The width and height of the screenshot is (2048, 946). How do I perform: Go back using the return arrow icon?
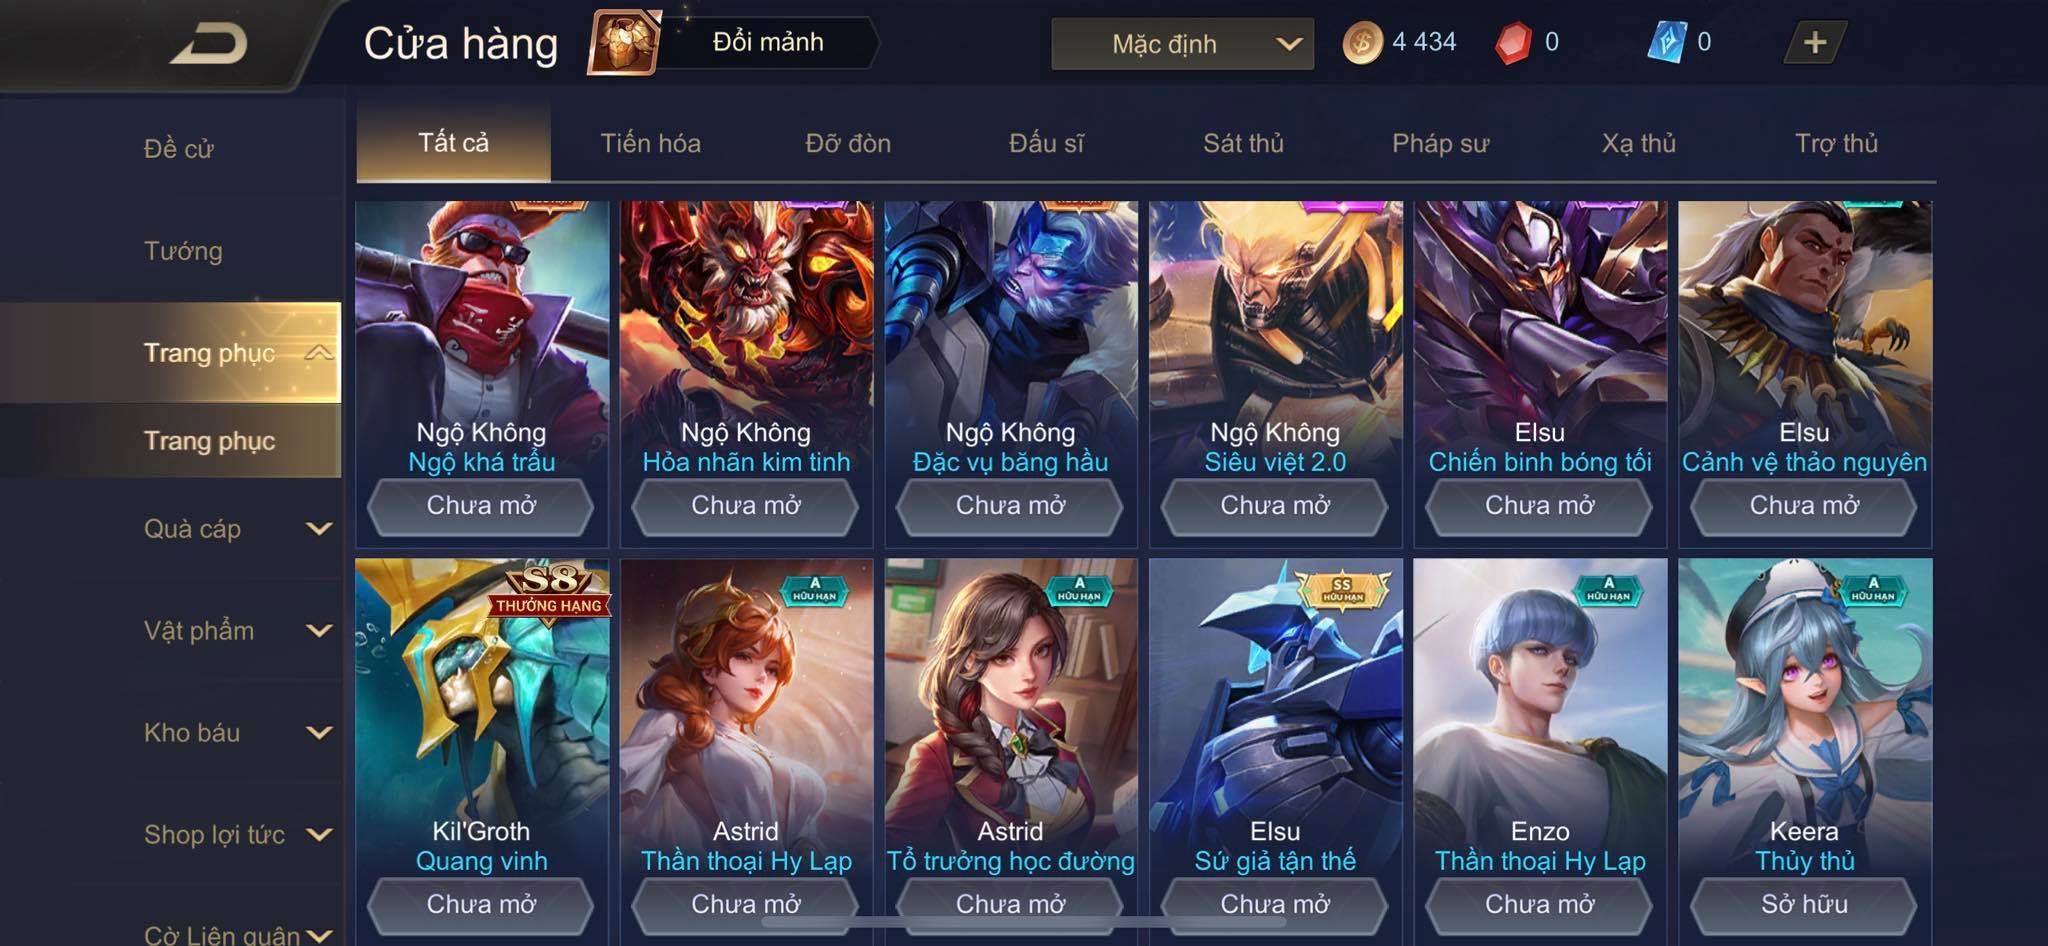[x=209, y=44]
